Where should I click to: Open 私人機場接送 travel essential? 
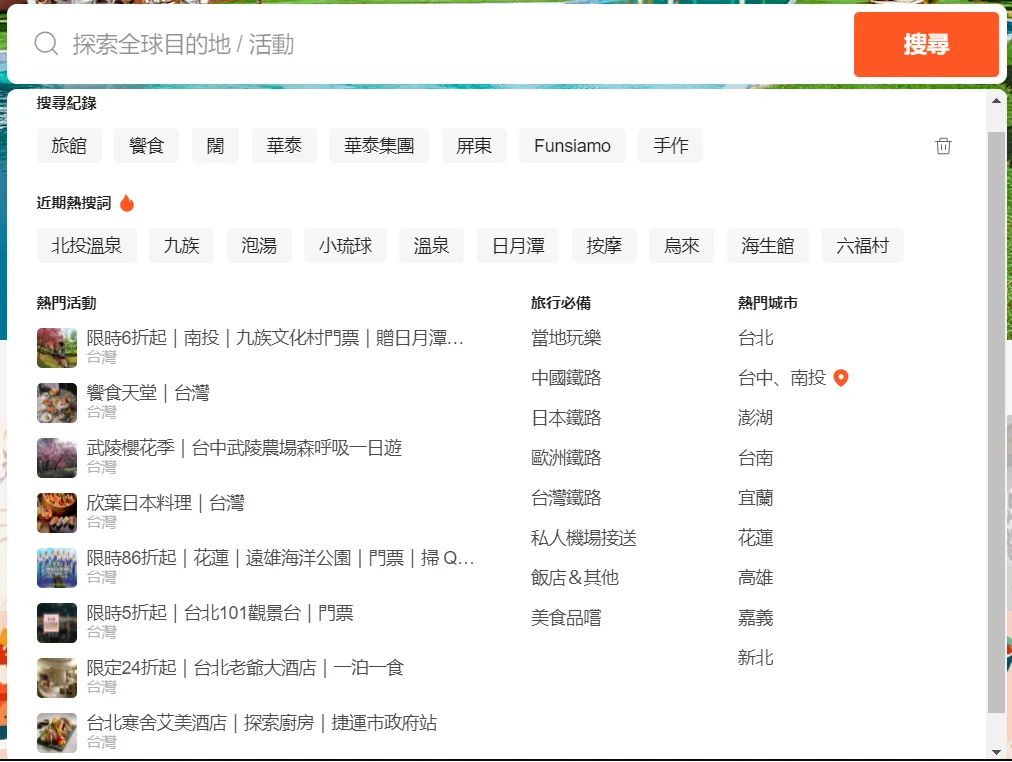(583, 538)
